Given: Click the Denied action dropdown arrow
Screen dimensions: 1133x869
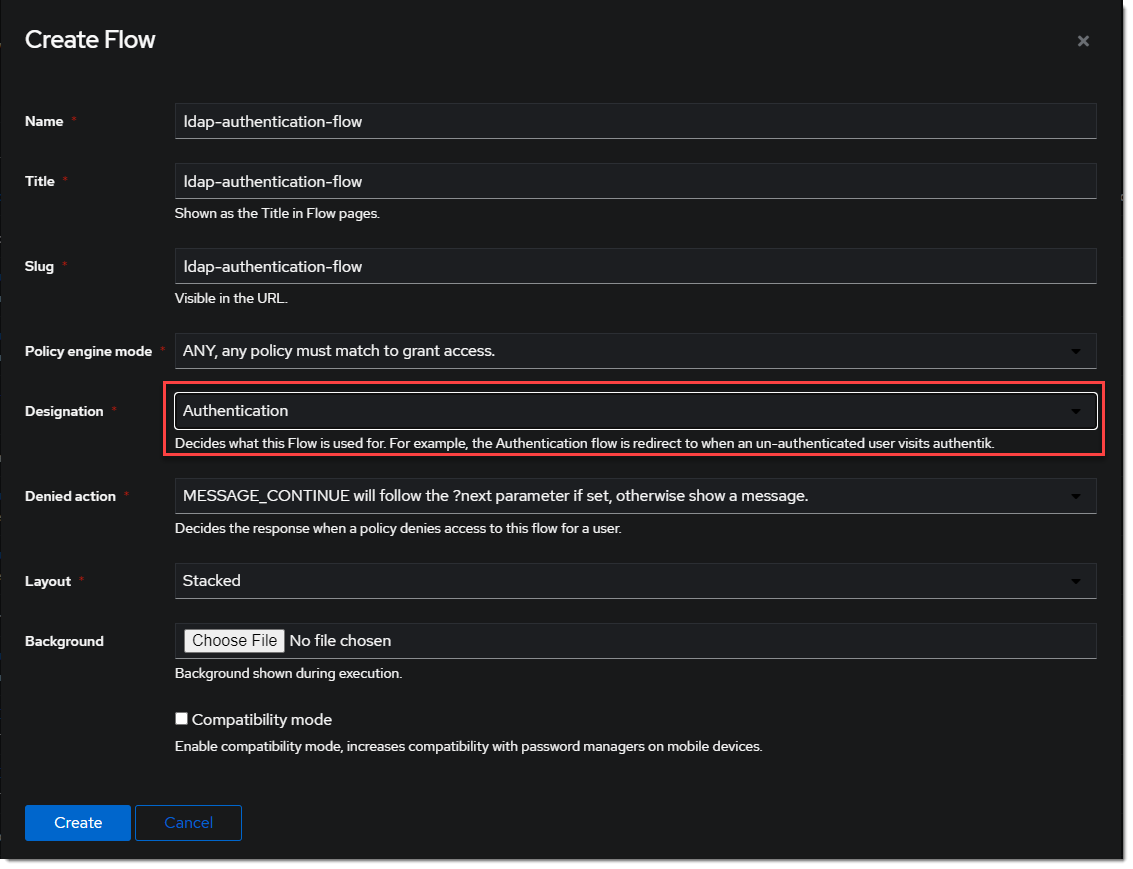Looking at the screenshot, I should (x=1076, y=497).
